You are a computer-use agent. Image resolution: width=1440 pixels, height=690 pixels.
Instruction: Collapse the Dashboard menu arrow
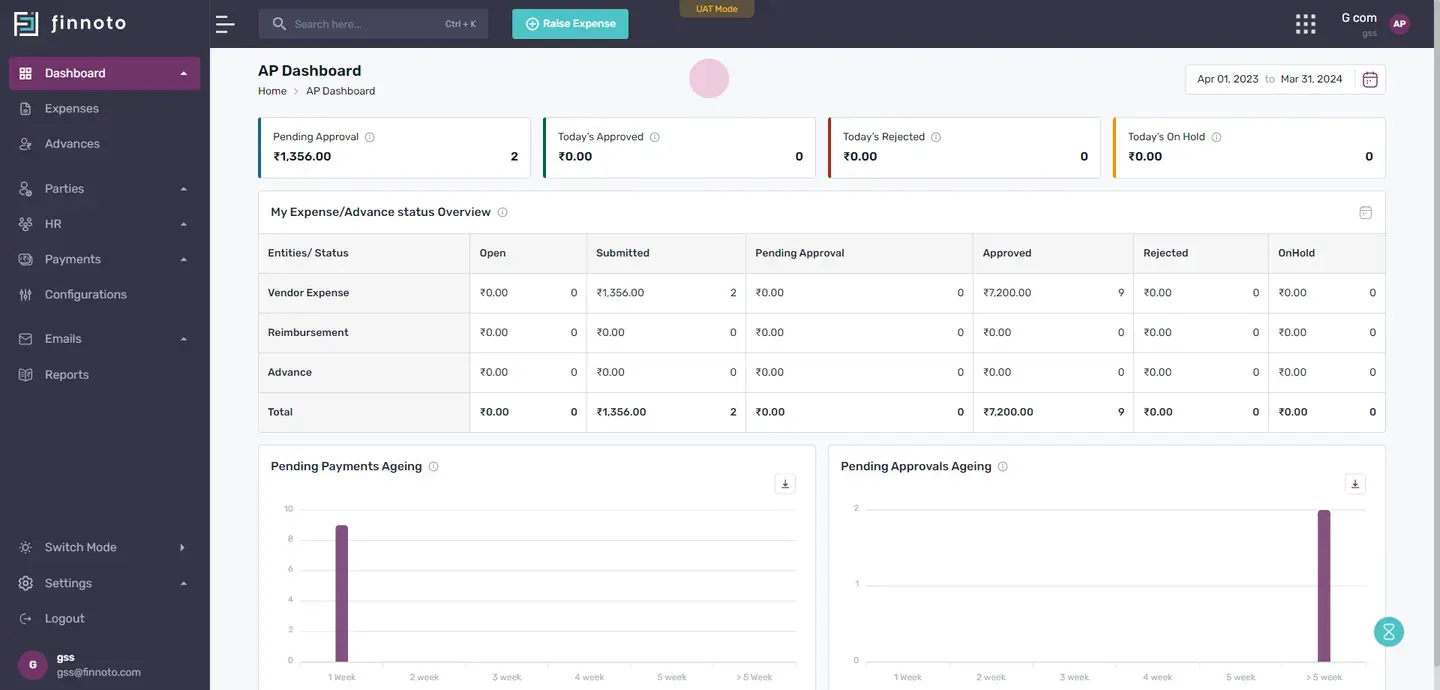click(x=183, y=73)
